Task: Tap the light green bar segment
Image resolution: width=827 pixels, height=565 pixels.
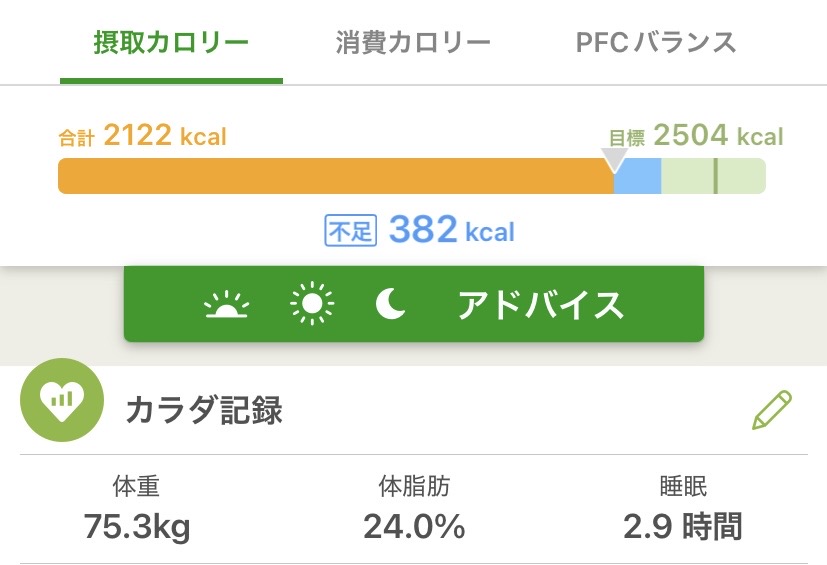Action: tap(714, 176)
